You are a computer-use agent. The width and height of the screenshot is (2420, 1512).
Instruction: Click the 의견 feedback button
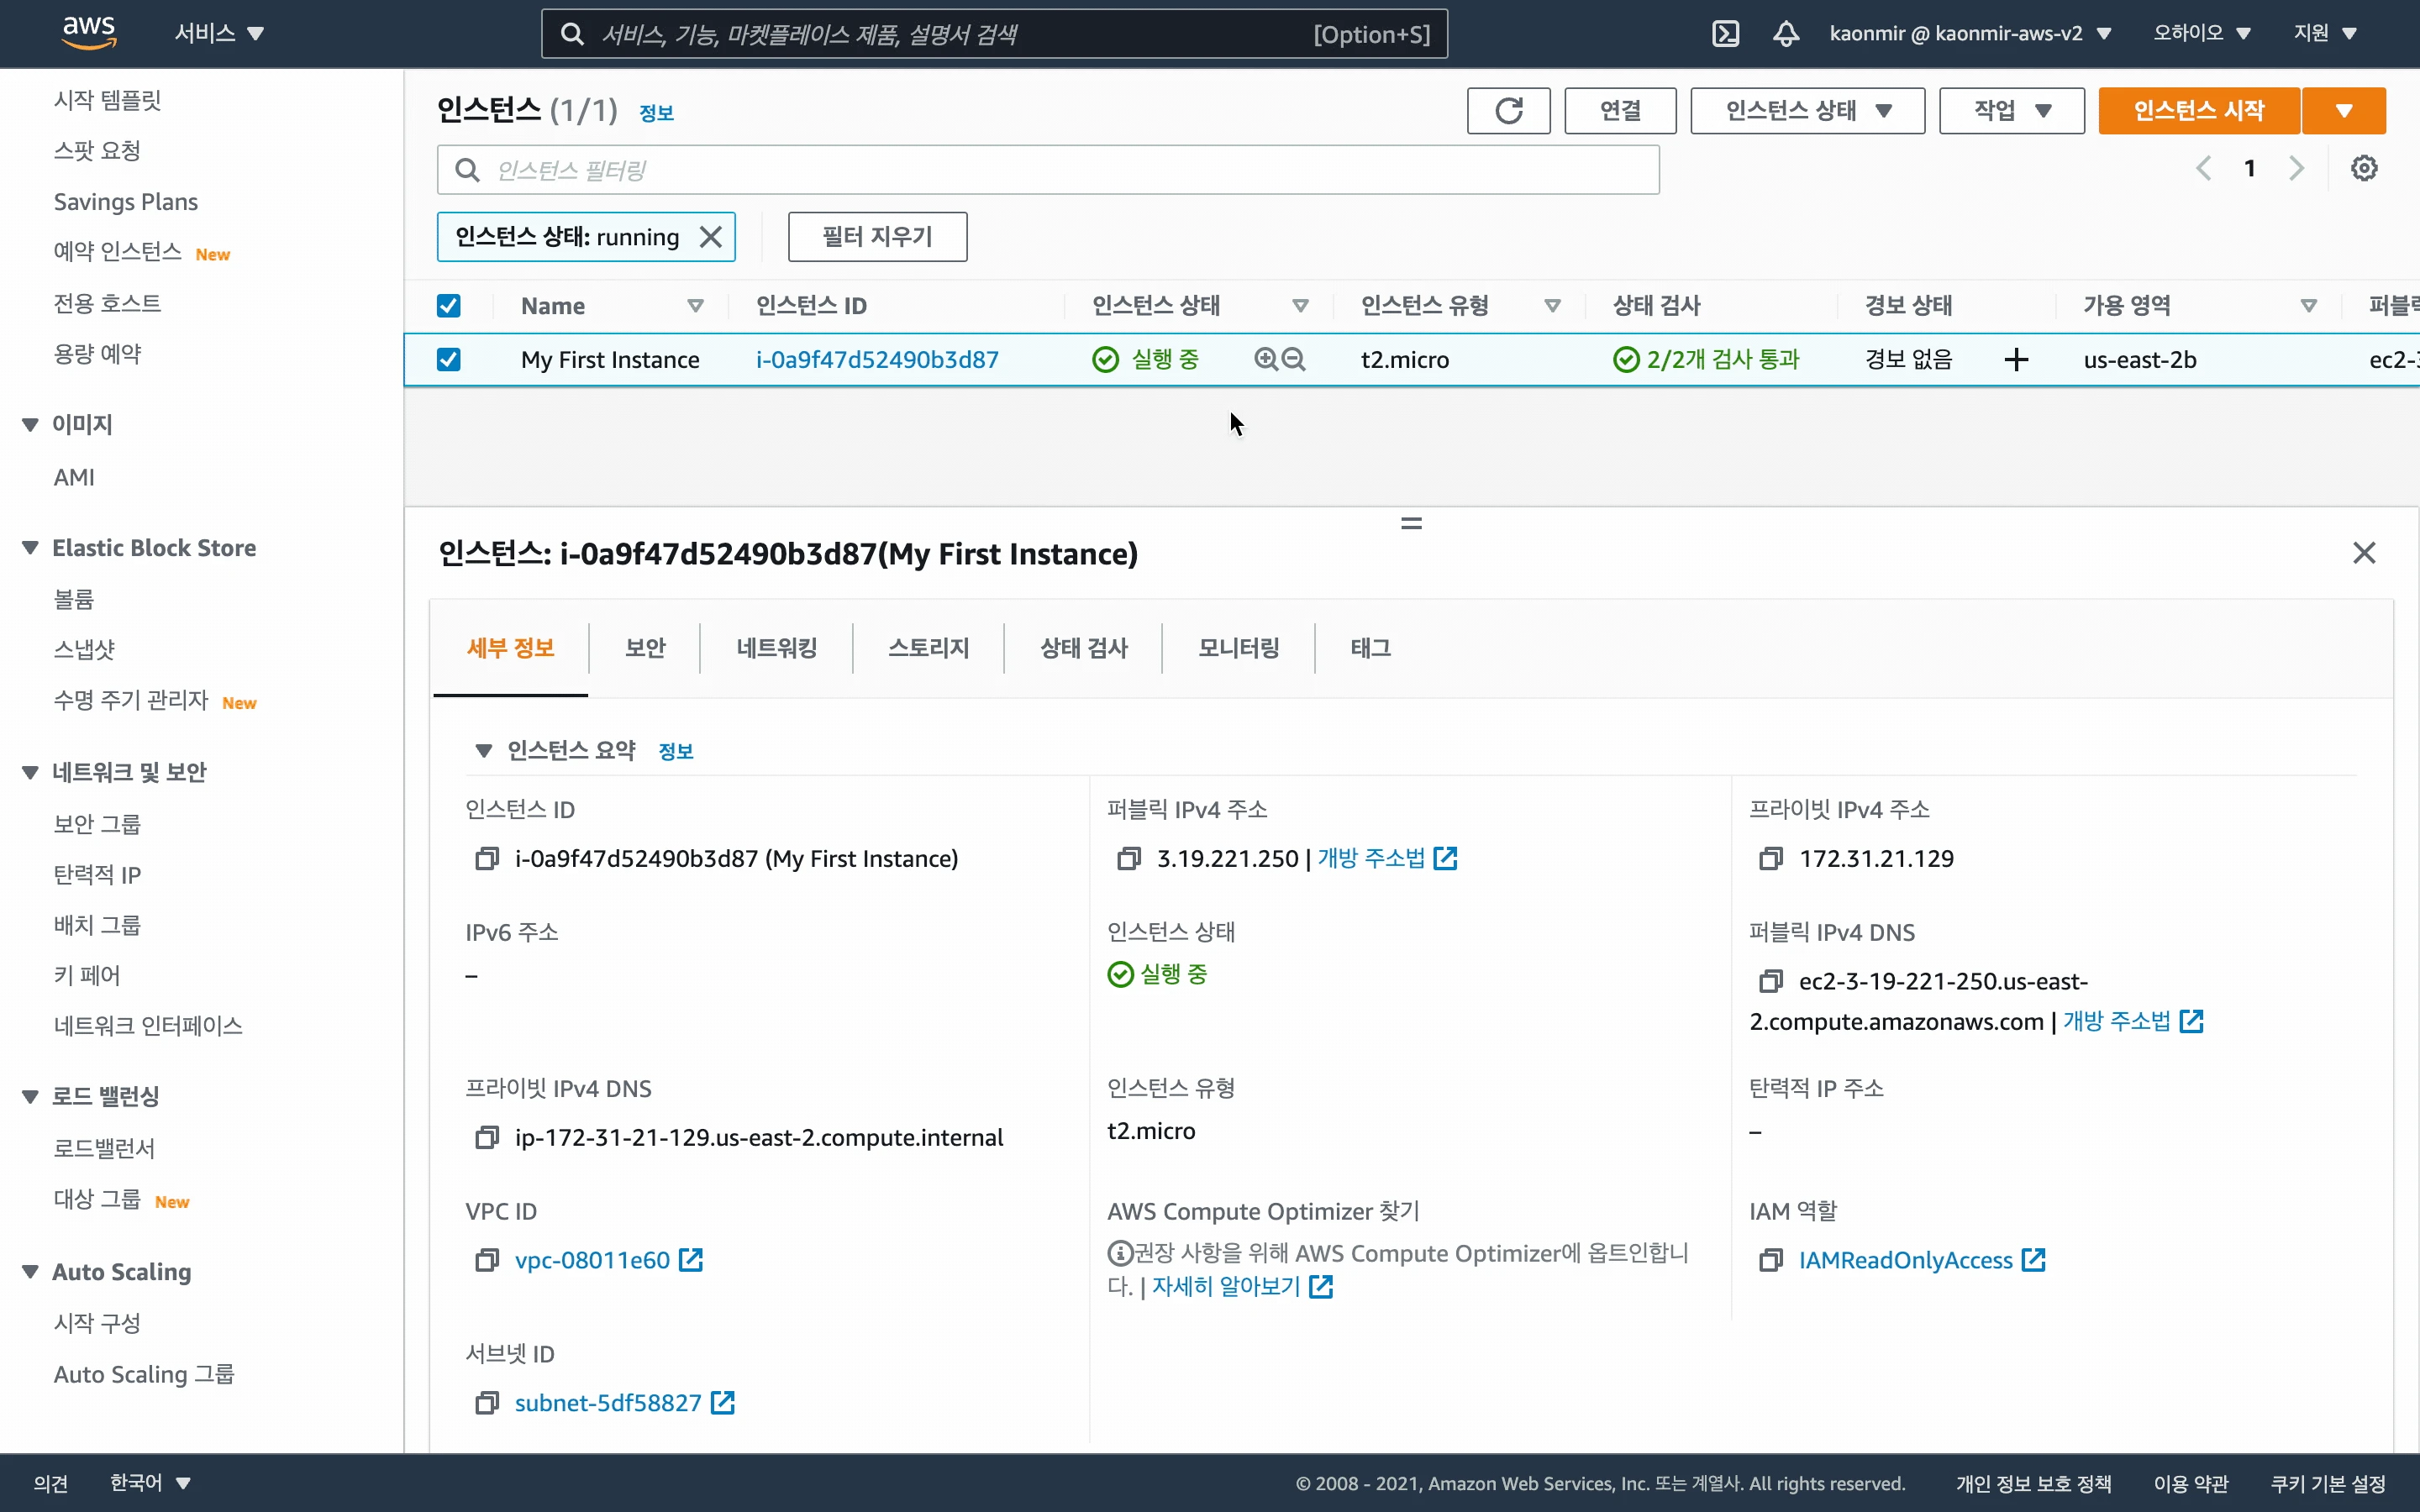point(51,1483)
